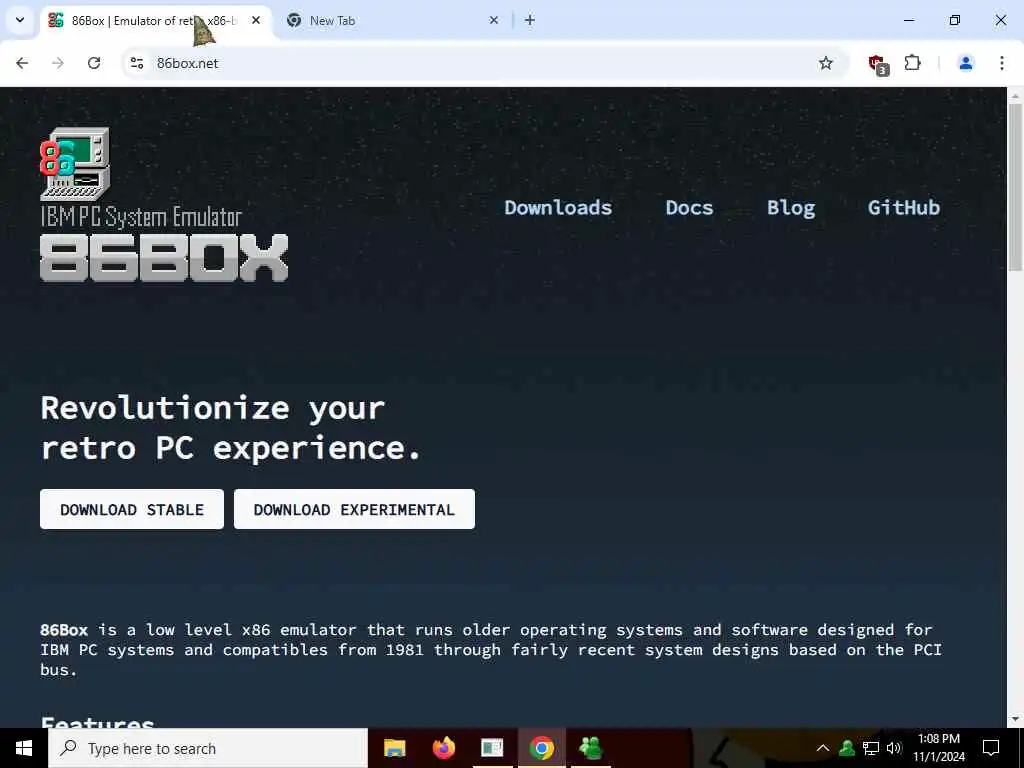Open the volume speaker tray icon
This screenshot has height=768, width=1024.
coord(894,748)
